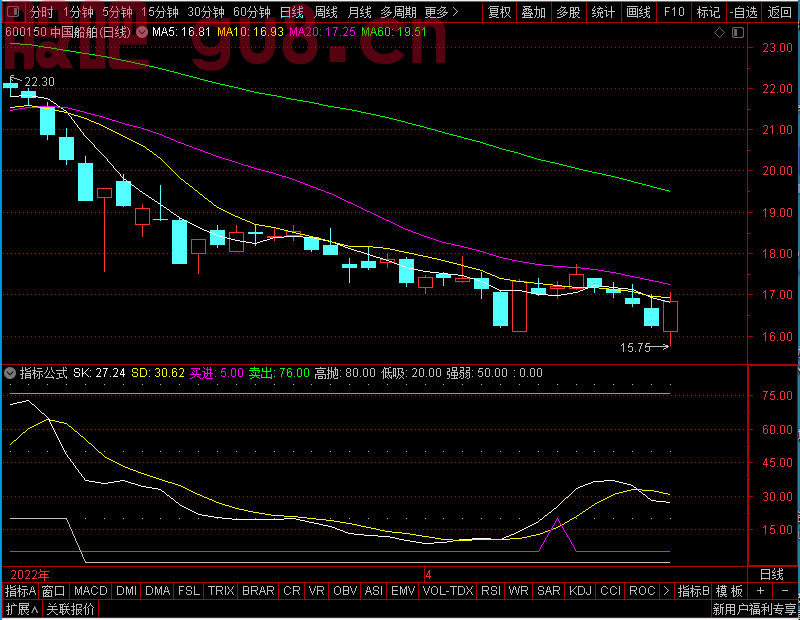Viewport: 800px width, 620px height.
Task: Click the window layout icon at top-left
Action: coord(13,11)
